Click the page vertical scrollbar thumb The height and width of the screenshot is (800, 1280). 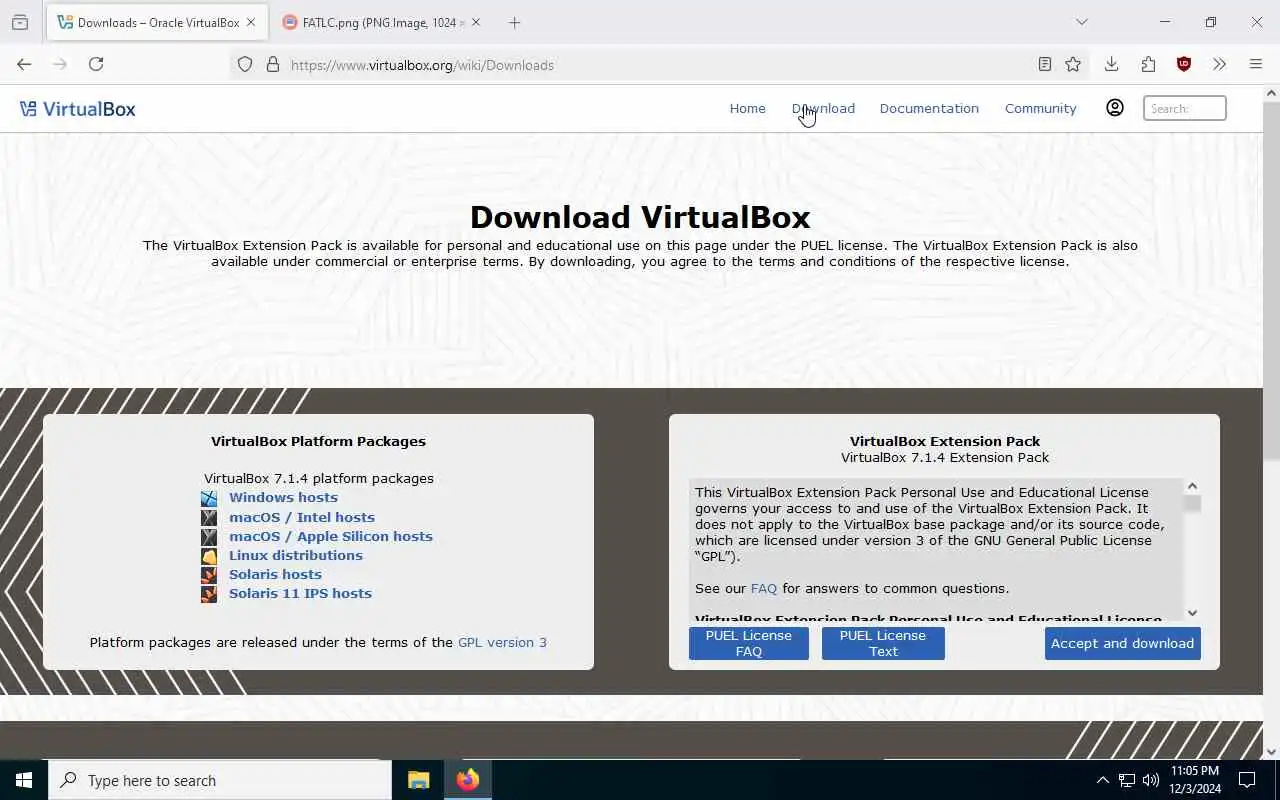[1271, 280]
